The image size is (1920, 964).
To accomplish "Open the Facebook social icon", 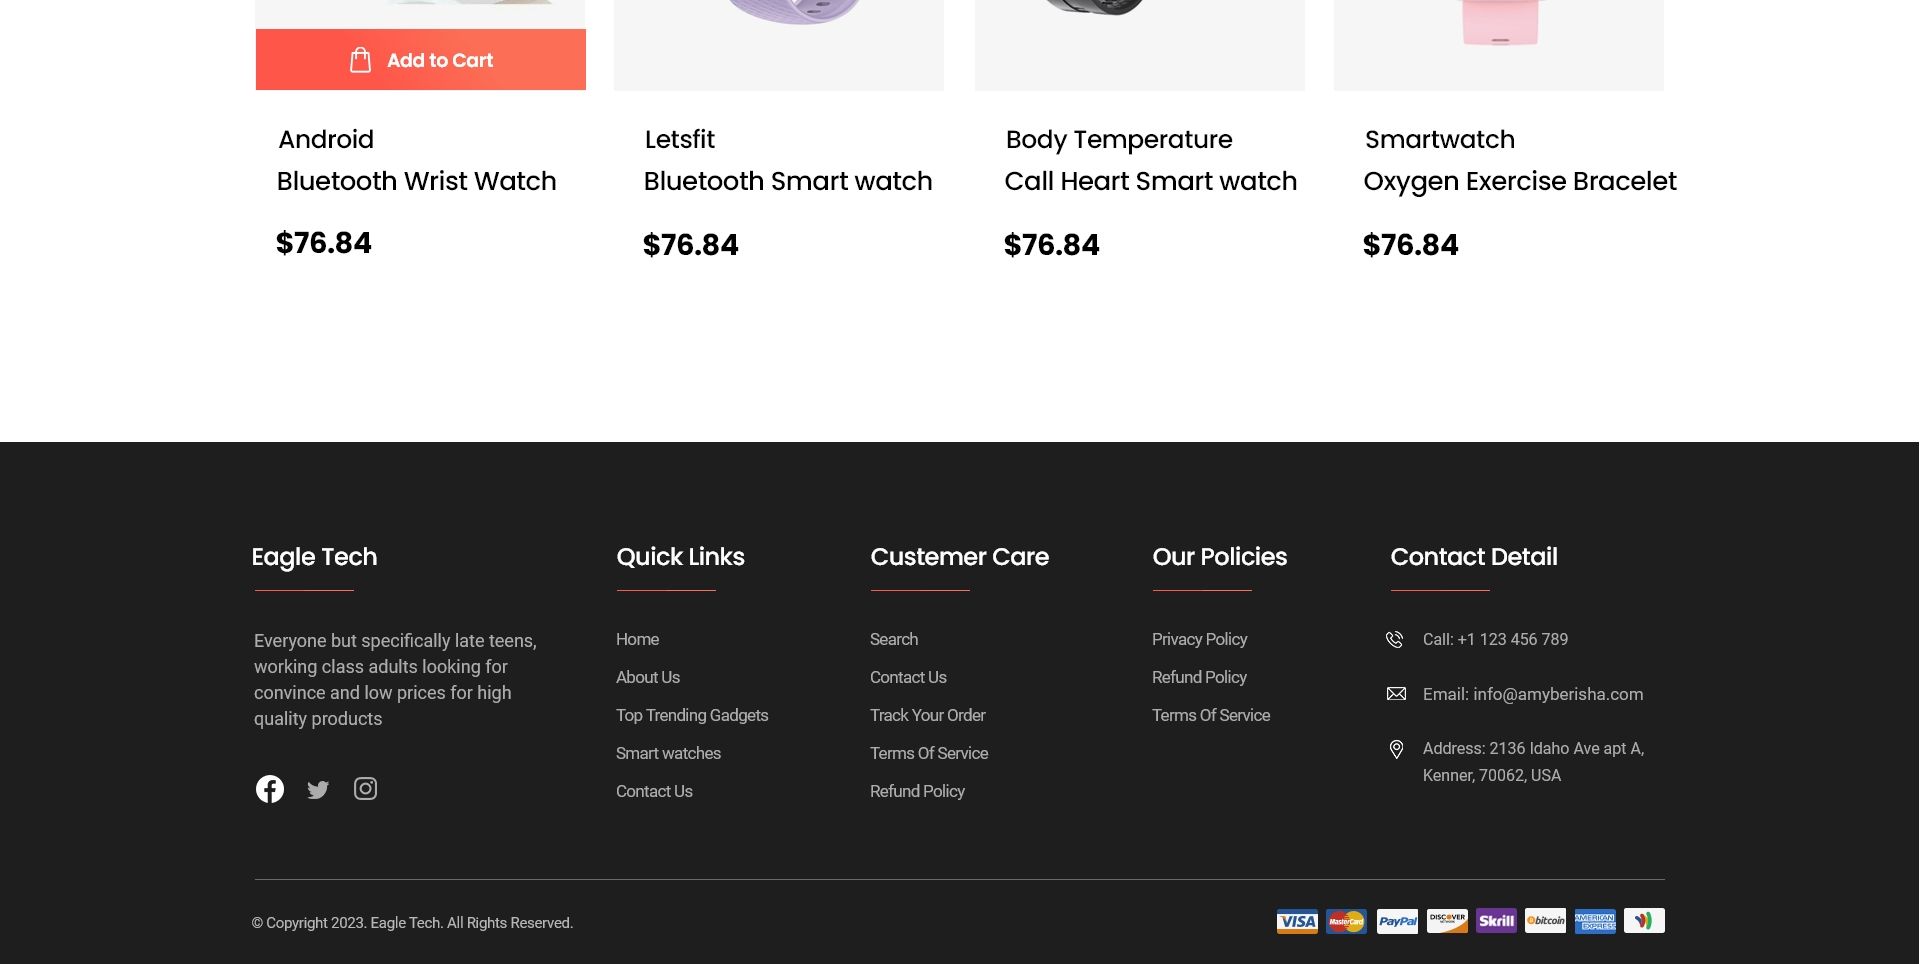I will (x=270, y=789).
